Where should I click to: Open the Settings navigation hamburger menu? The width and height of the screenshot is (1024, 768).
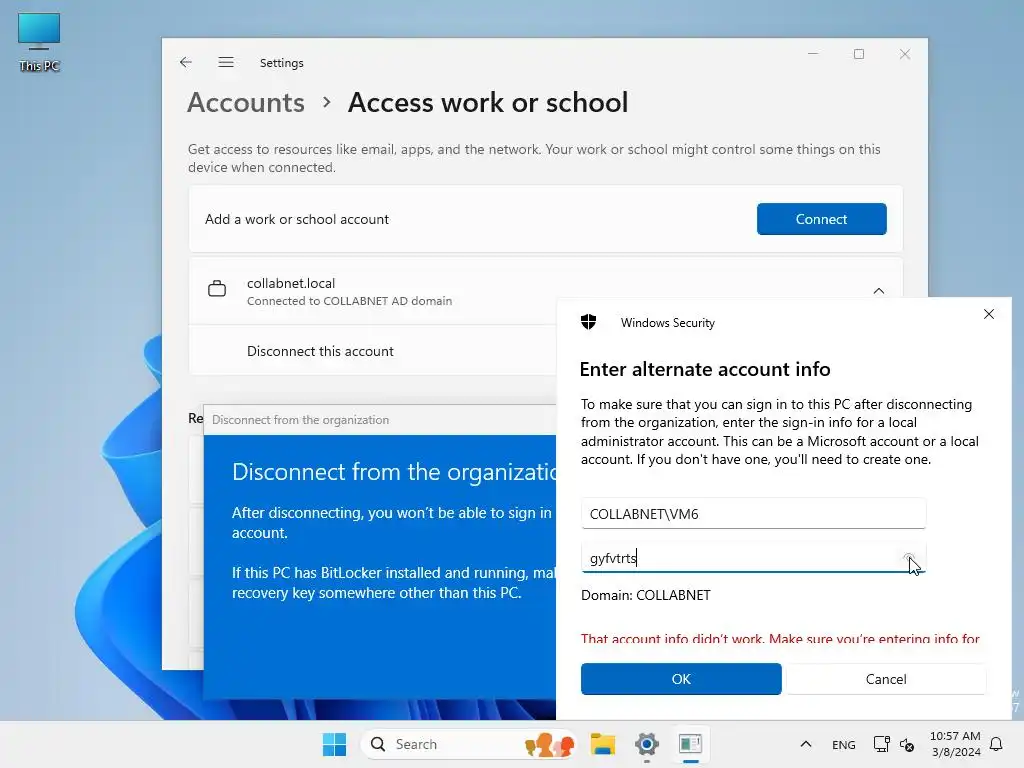(226, 62)
